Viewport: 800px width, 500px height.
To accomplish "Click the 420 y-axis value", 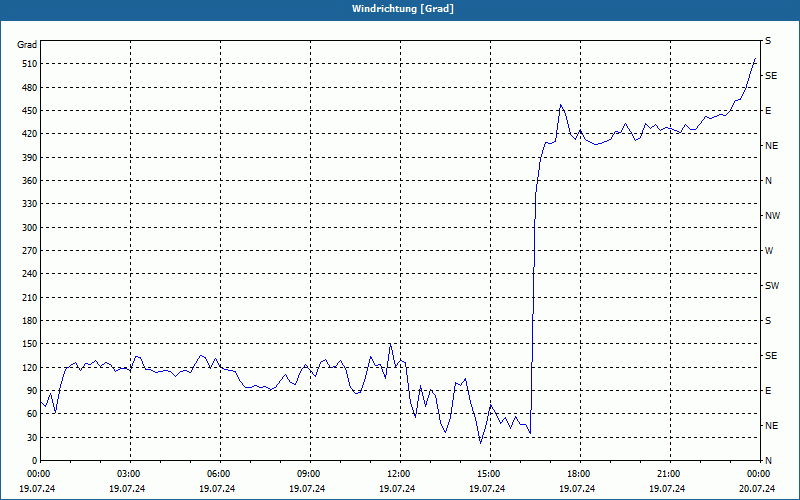I will 30,134.
